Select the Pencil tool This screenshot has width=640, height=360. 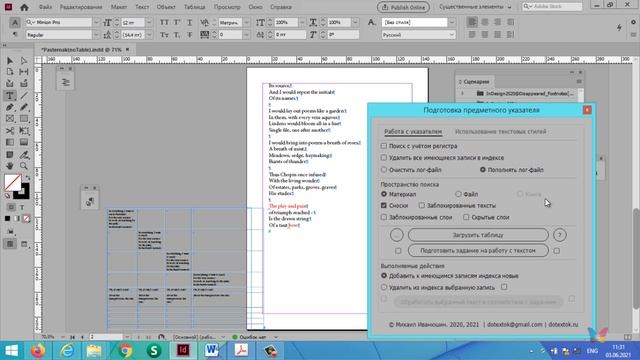pyautogui.click(x=24, y=107)
